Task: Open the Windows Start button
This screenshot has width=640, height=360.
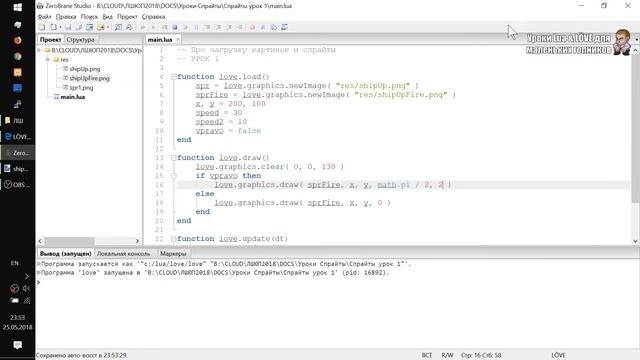Action: tap(18, 7)
